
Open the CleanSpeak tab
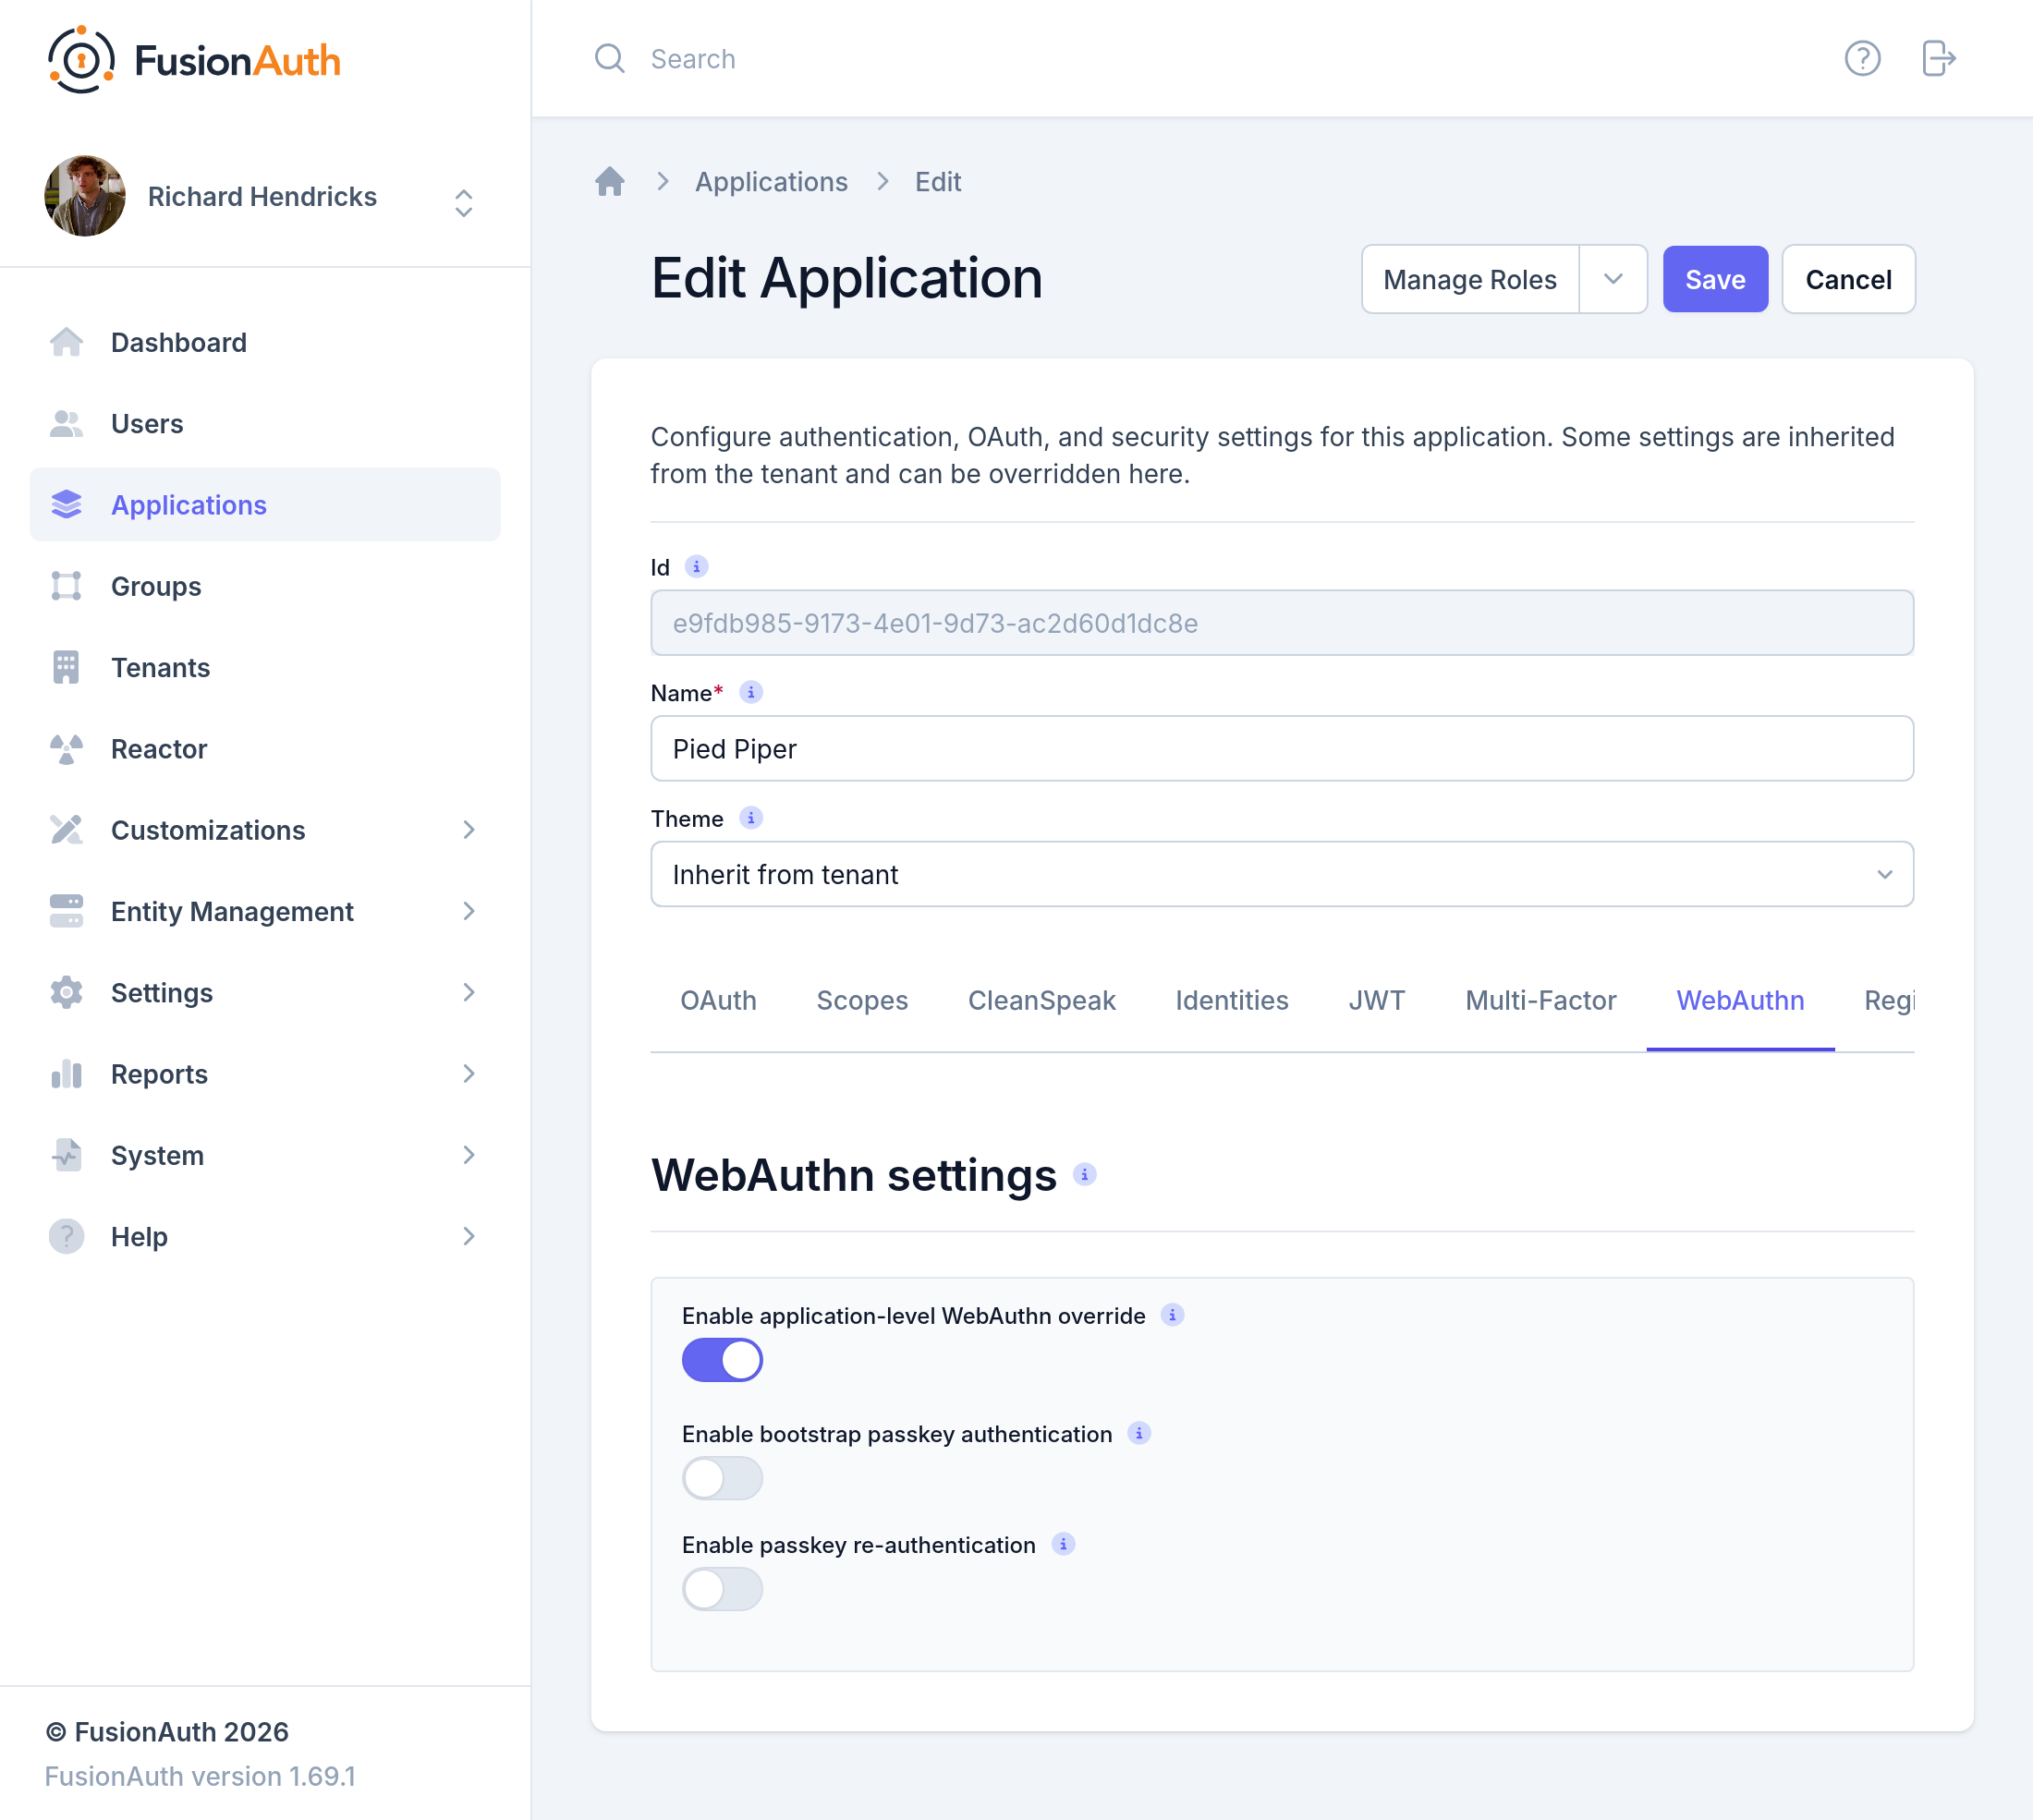1041,1000
